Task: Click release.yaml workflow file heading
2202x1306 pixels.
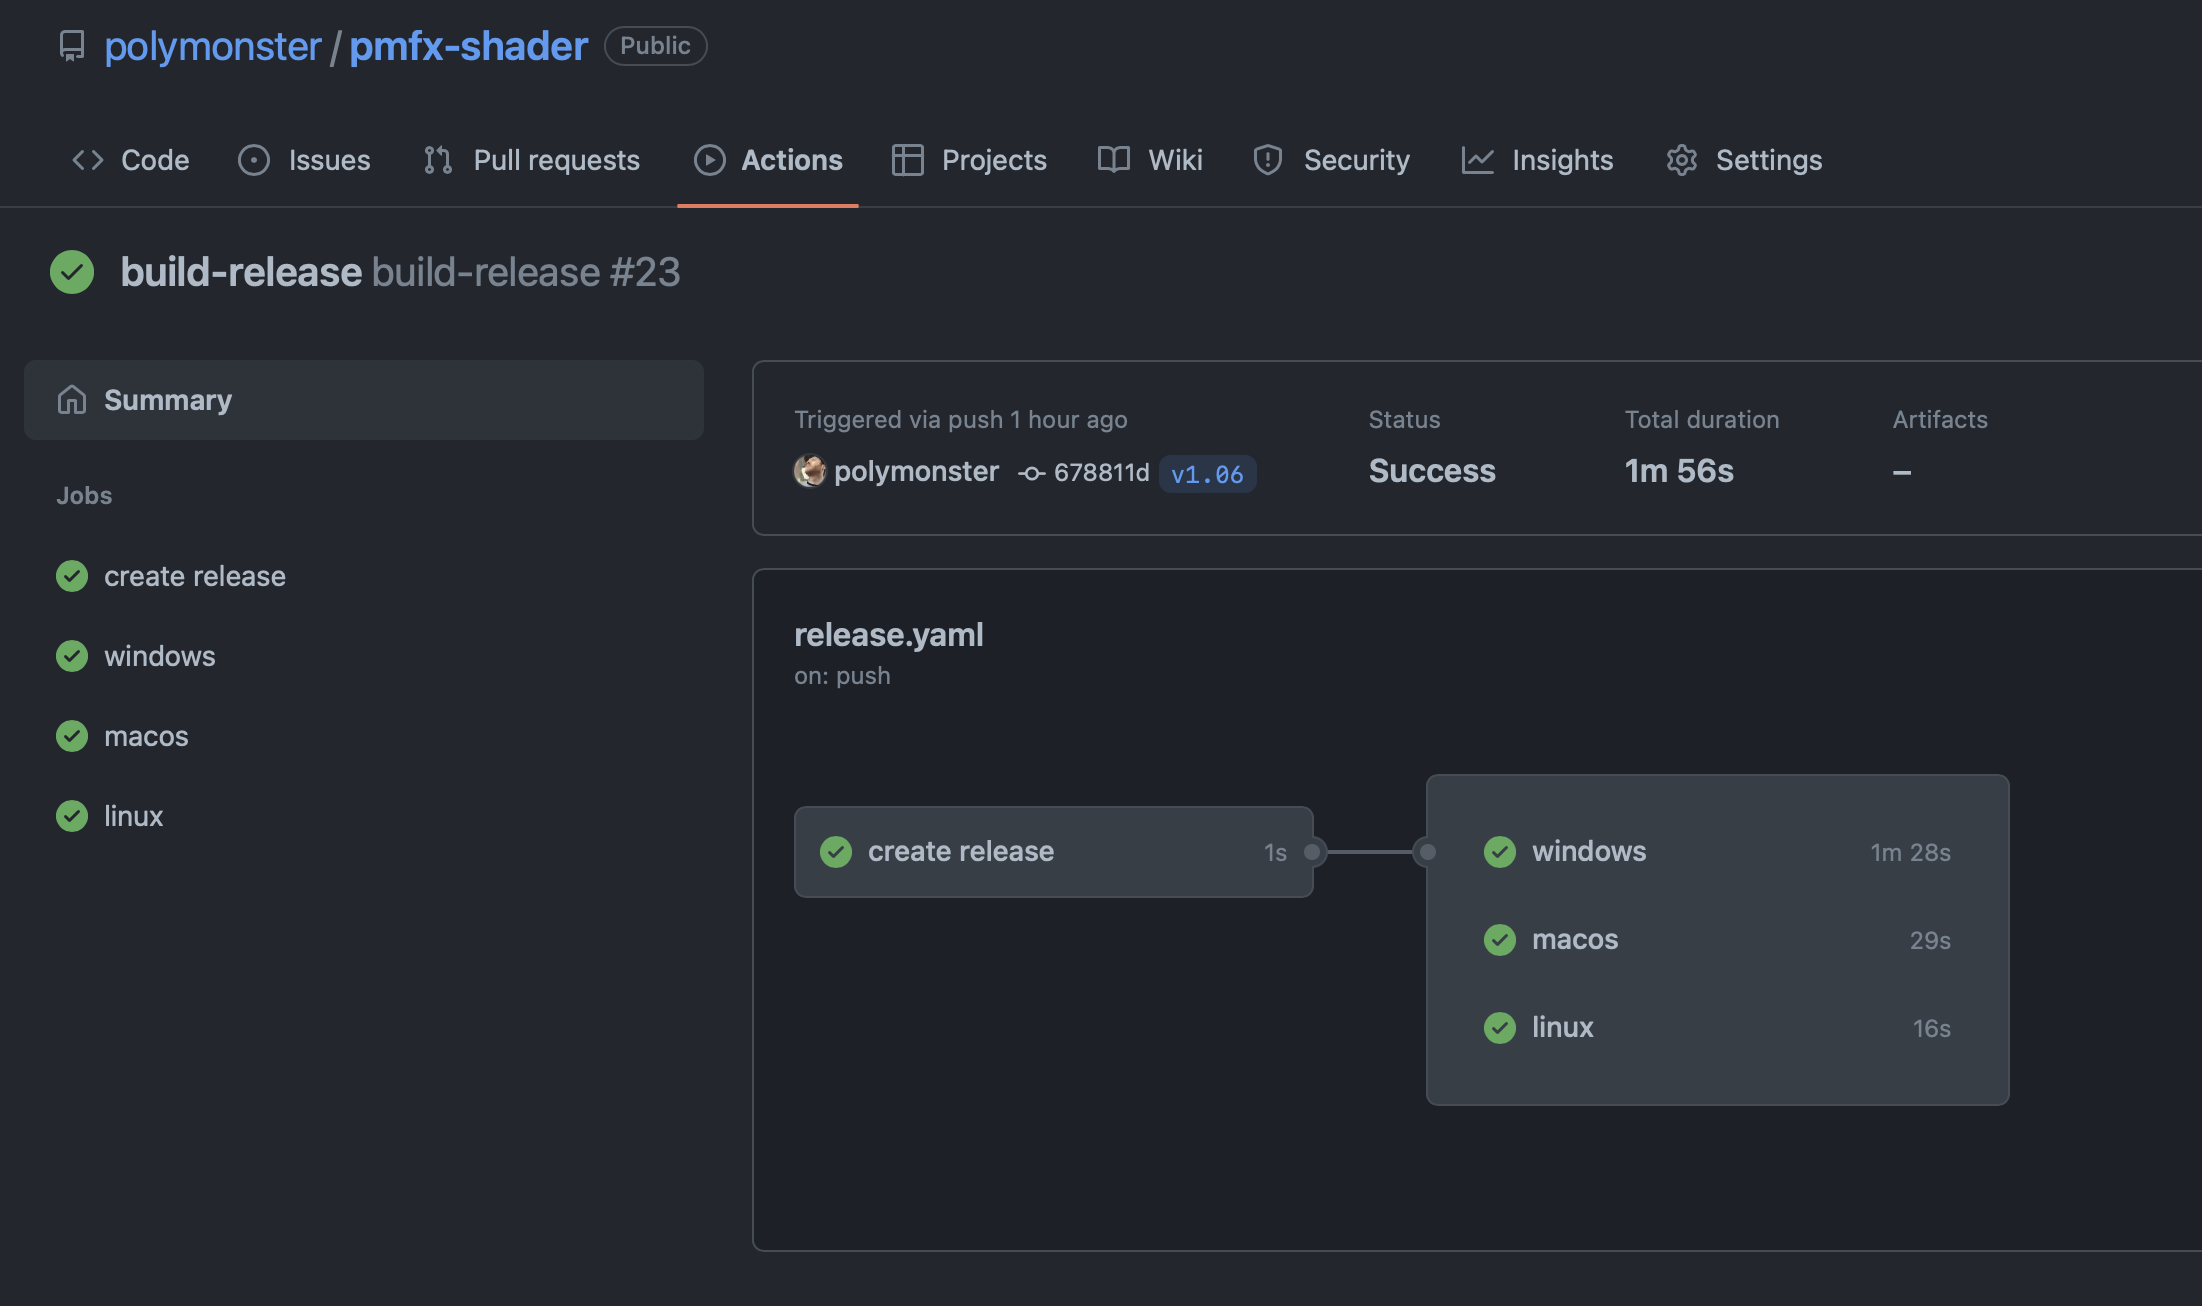Action: pos(889,634)
